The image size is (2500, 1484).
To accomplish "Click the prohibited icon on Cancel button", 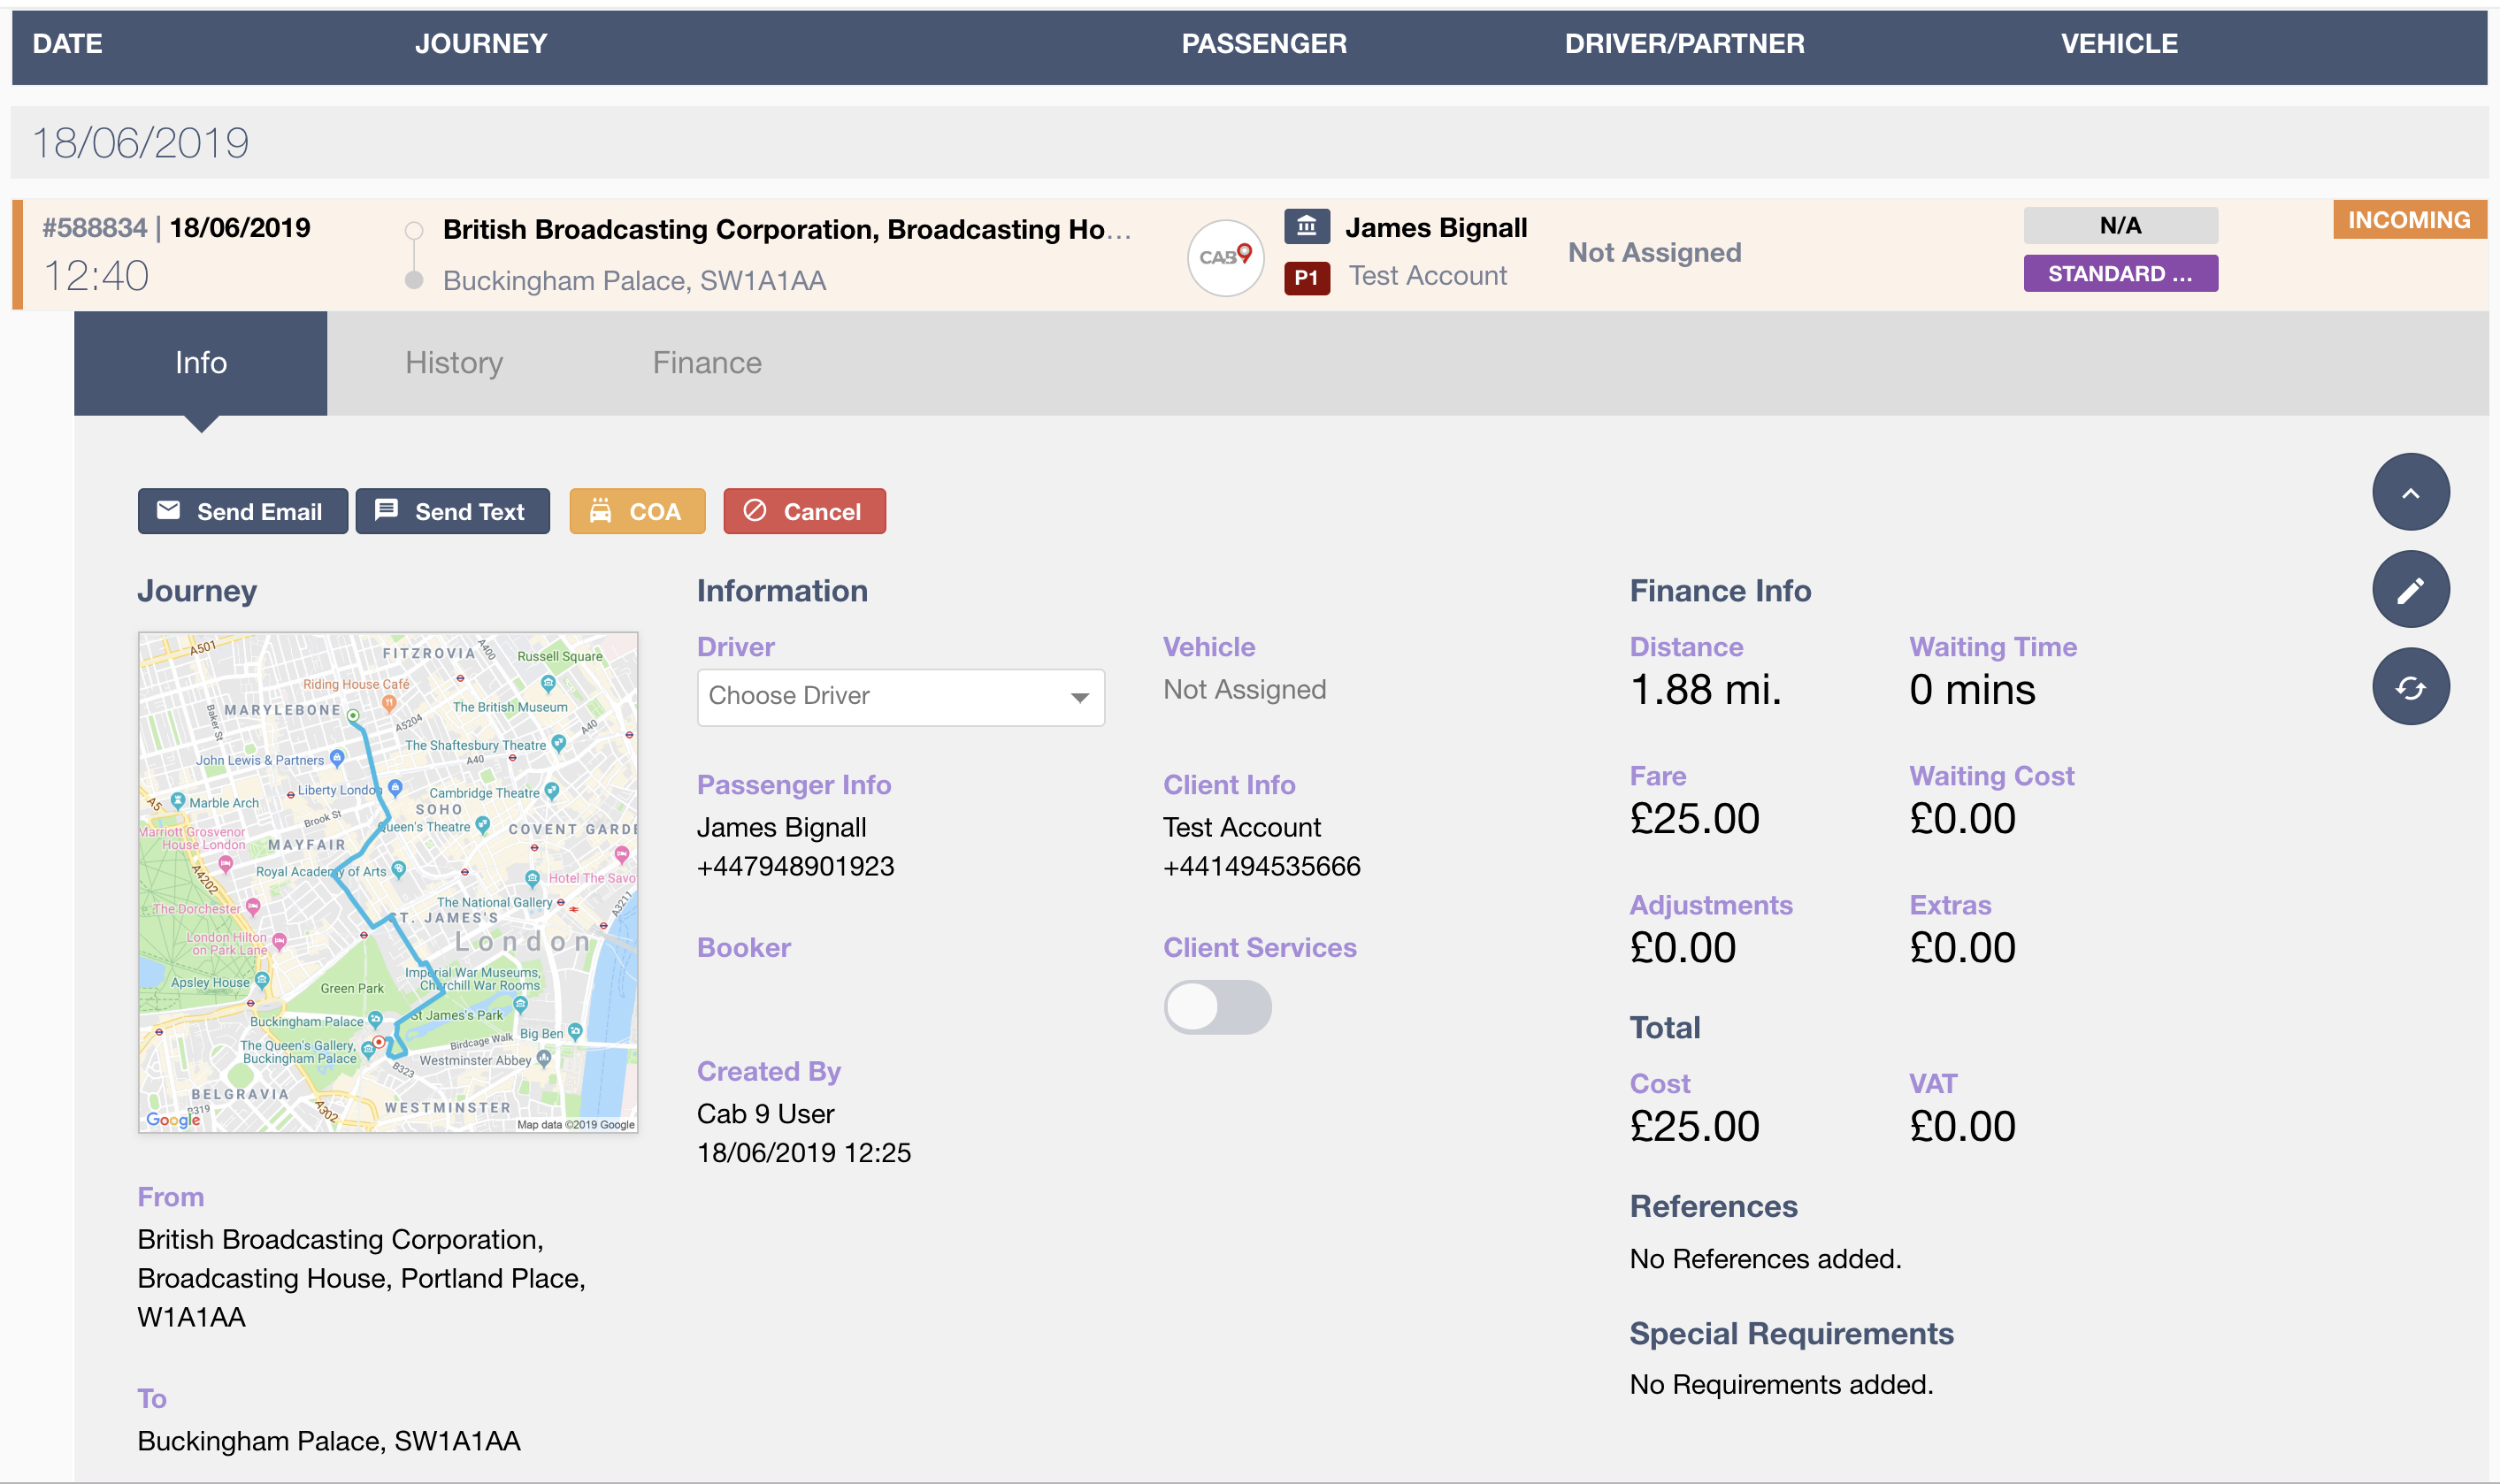I will click(755, 510).
